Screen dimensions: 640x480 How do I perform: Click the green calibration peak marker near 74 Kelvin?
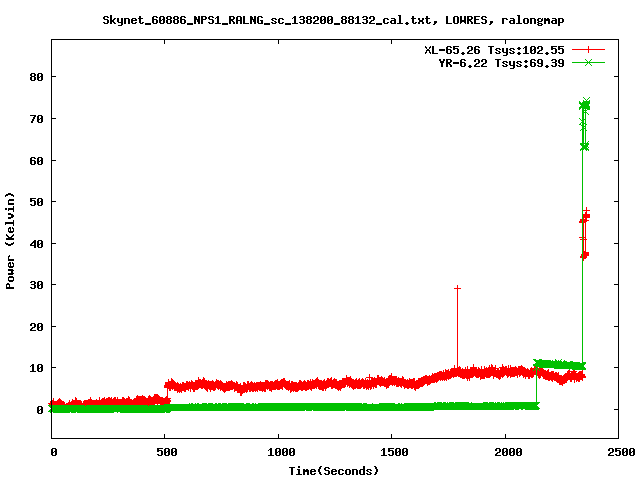pos(587,101)
